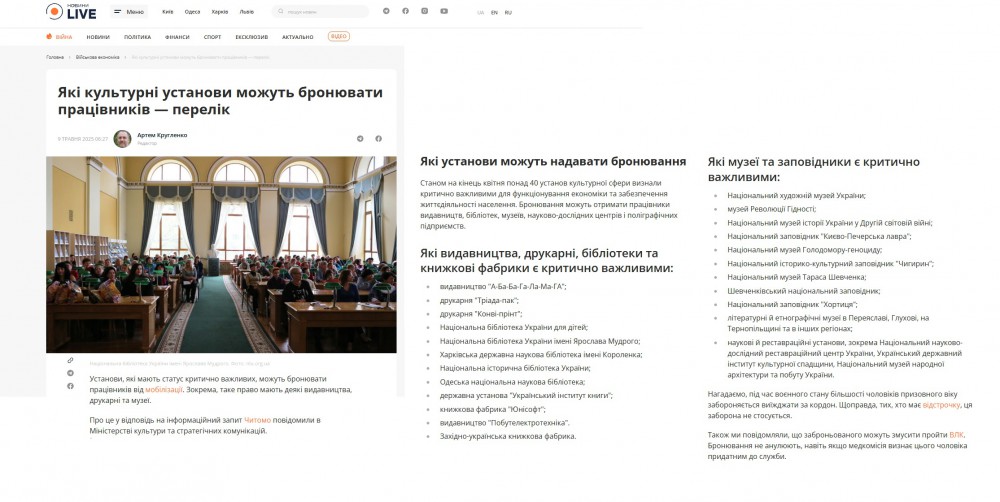Copy article link icon below the photo

70,360
